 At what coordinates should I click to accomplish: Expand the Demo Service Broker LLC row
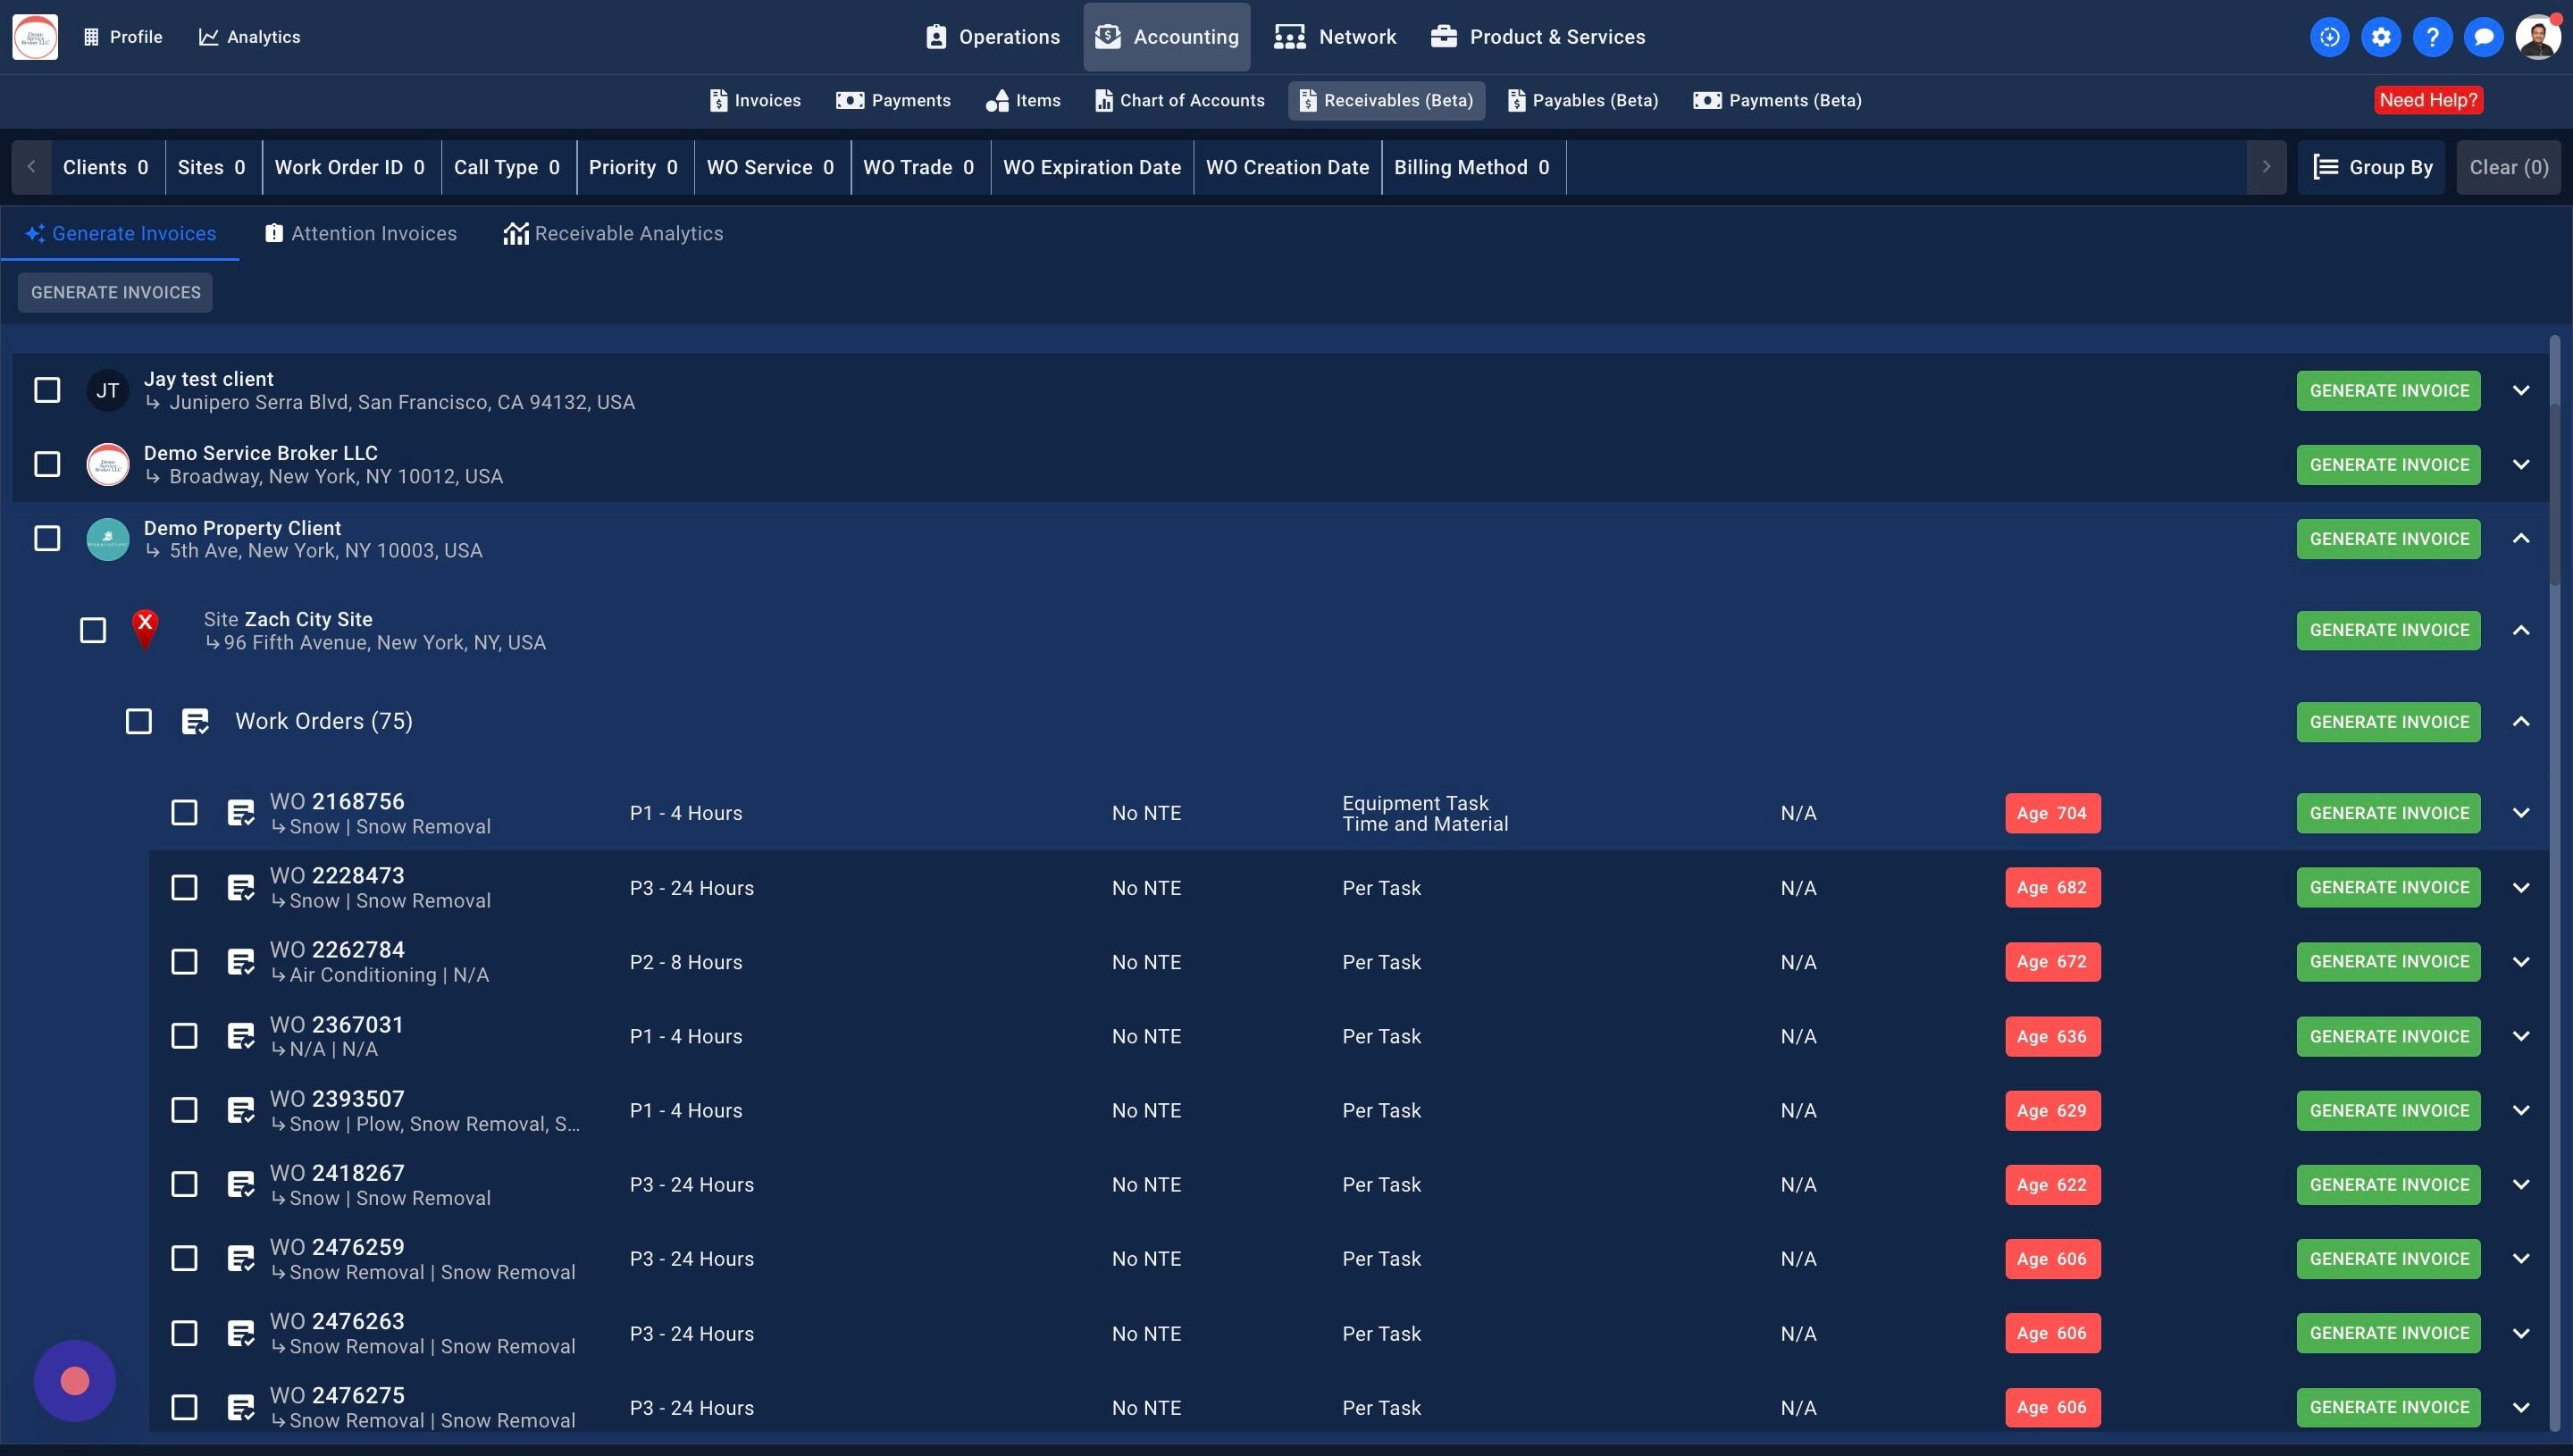click(2520, 465)
